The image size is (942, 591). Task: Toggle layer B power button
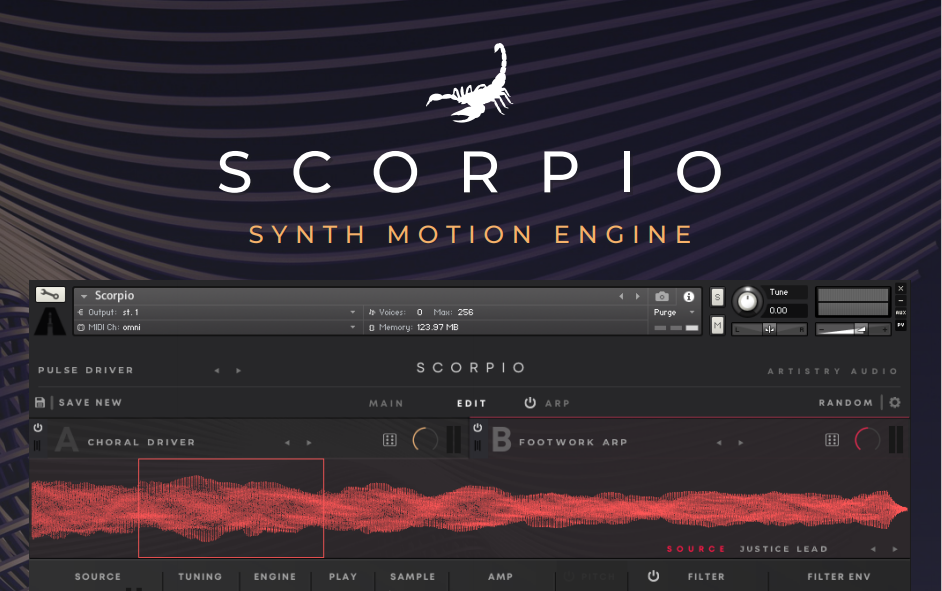[478, 428]
